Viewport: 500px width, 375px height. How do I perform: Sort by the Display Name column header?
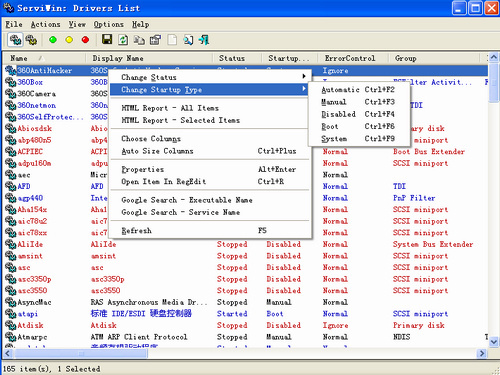click(x=149, y=58)
